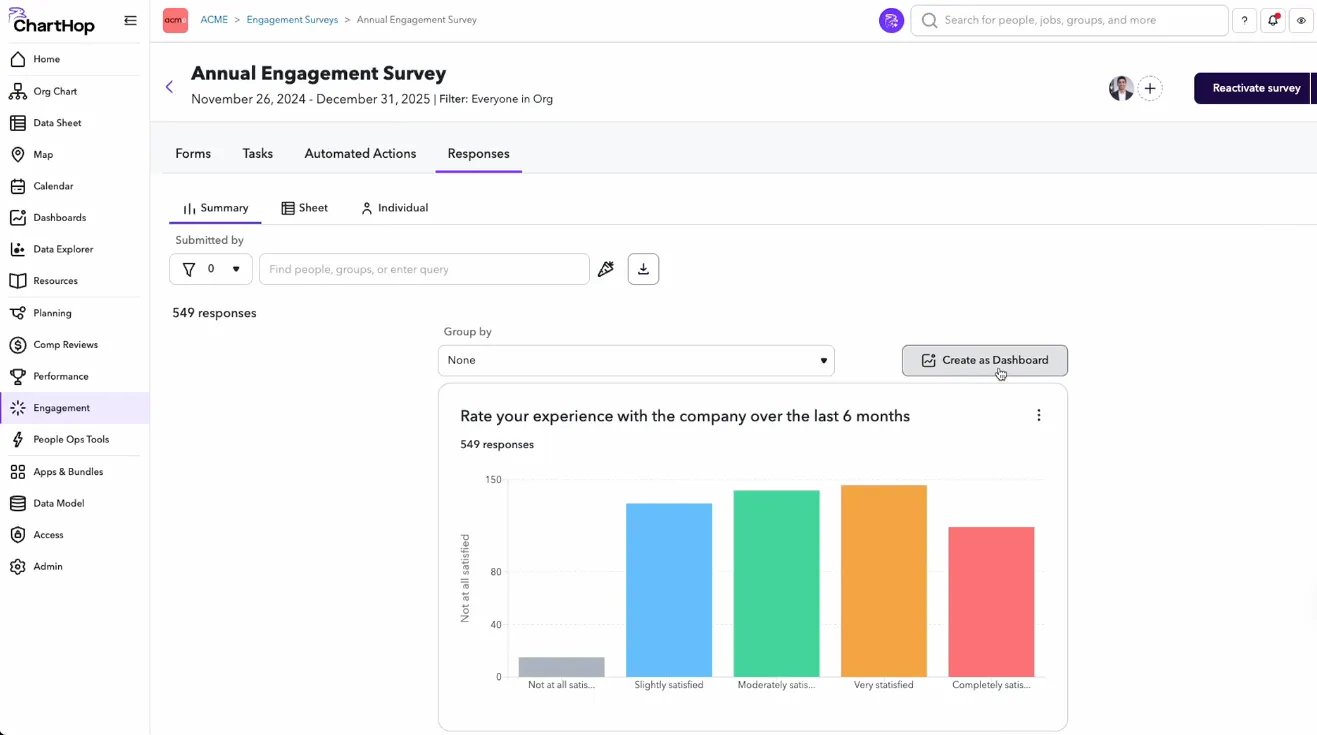Image resolution: width=1317 pixels, height=735 pixels.
Task: Open Apps & Bundles
Action: tap(67, 472)
